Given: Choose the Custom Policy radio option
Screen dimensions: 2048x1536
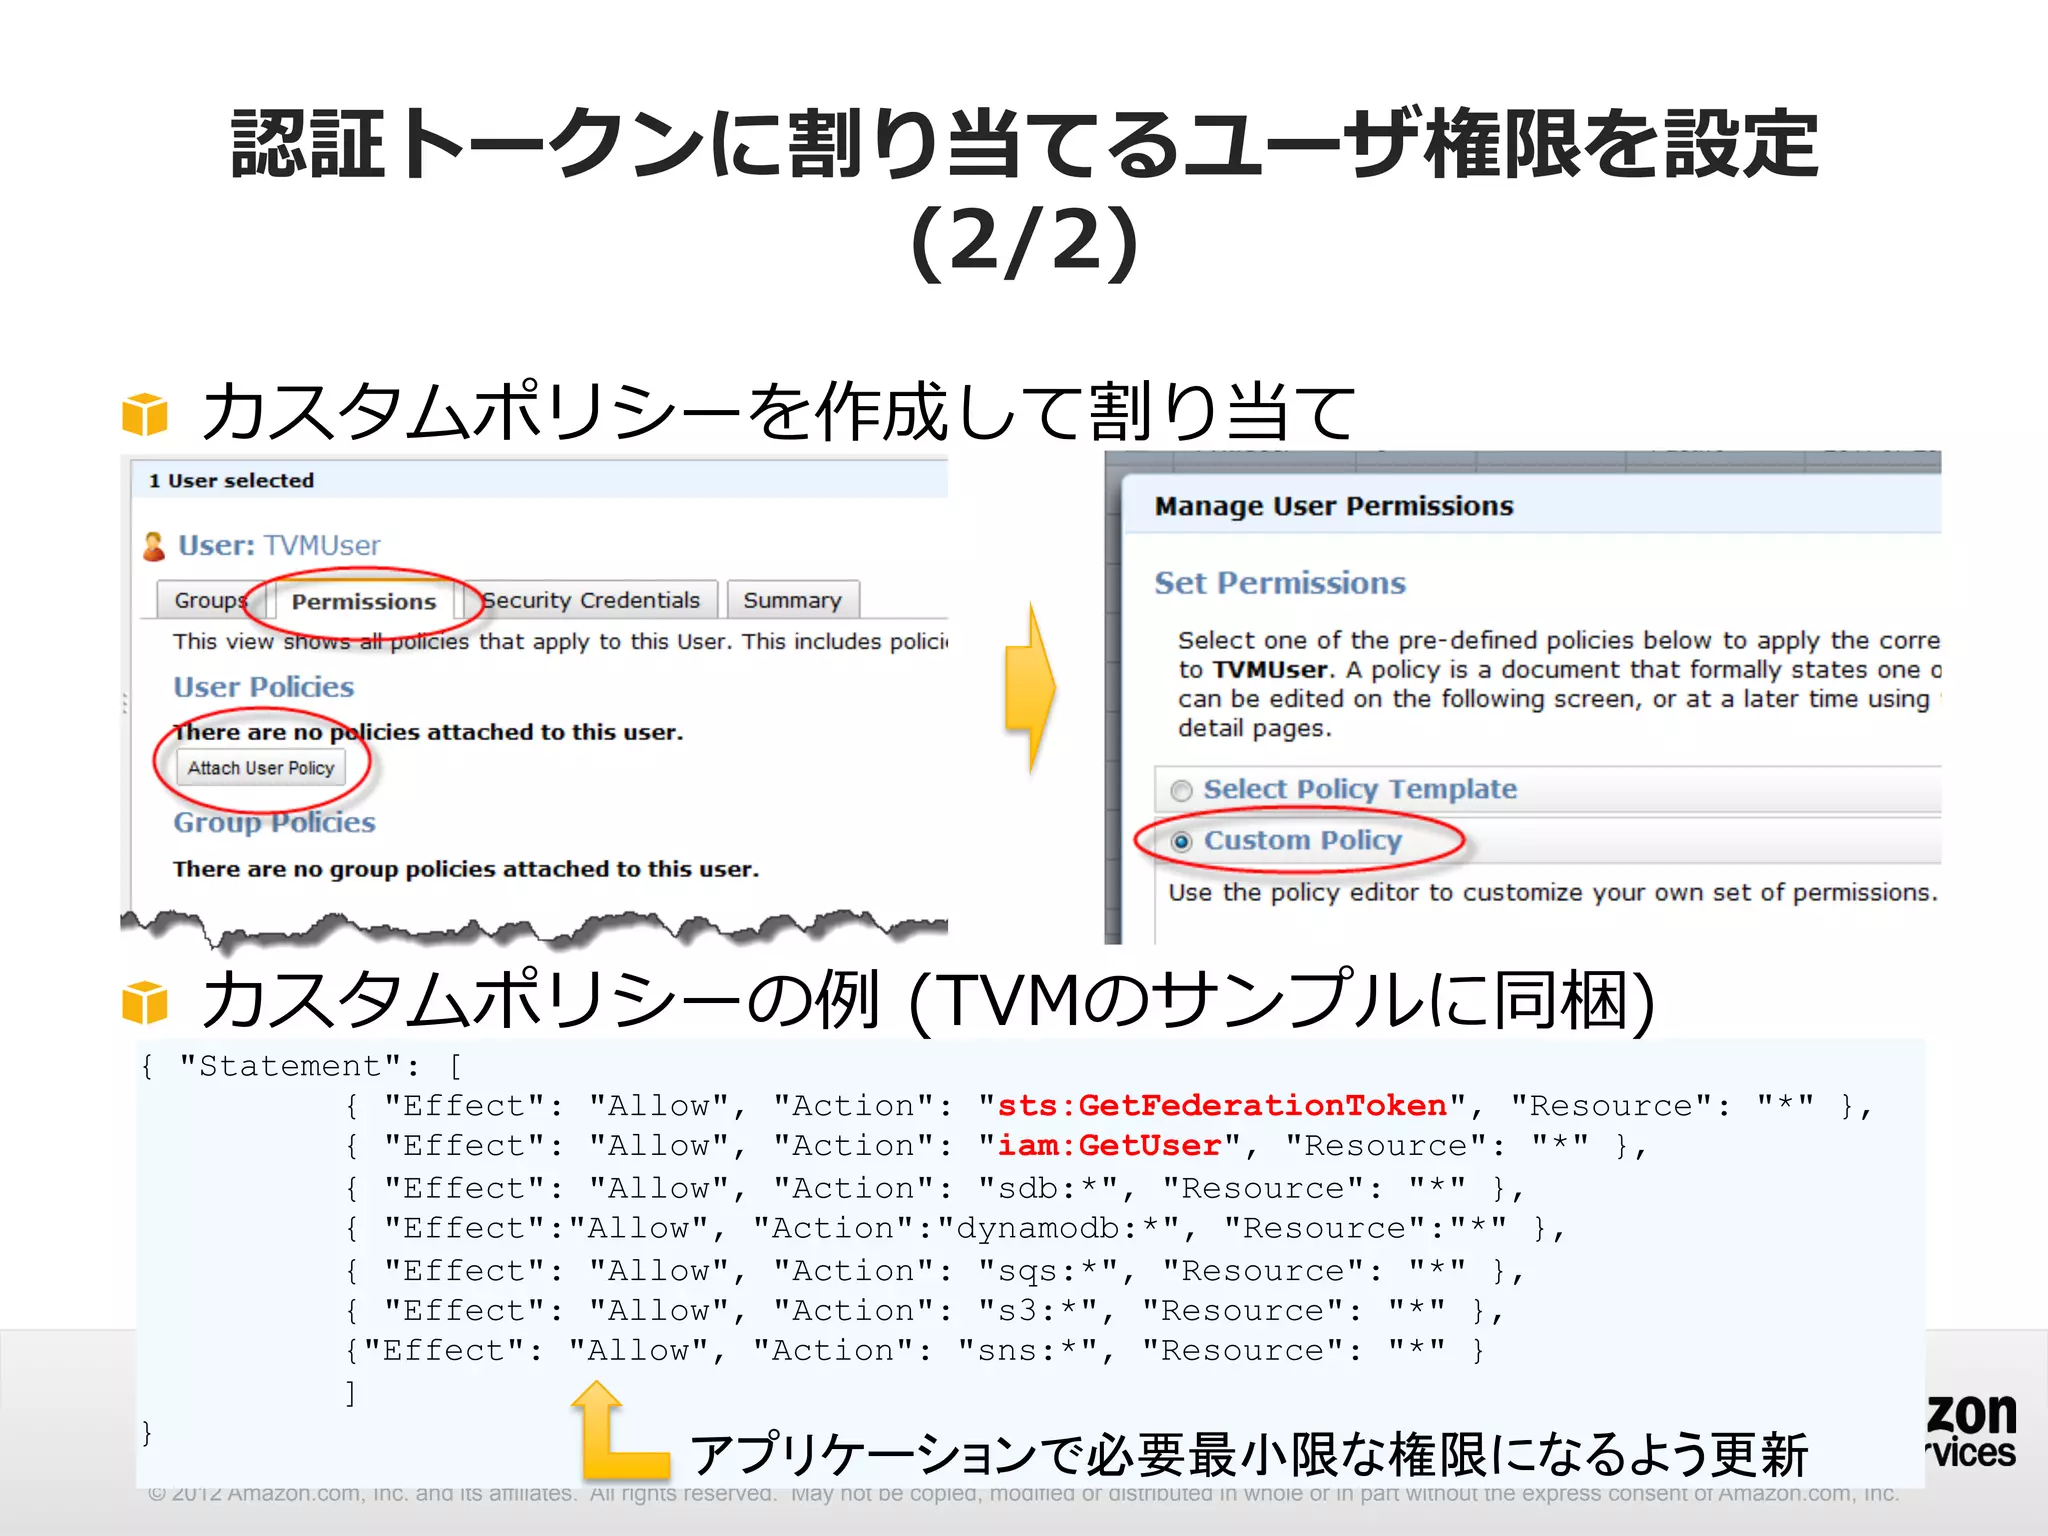Looking at the screenshot, I should click(1182, 842).
